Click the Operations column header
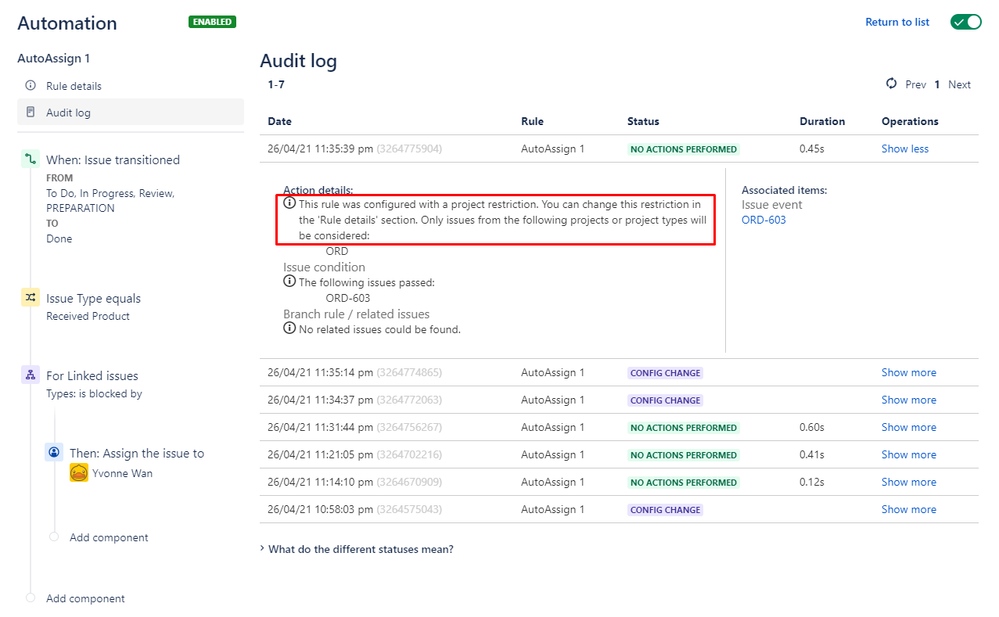This screenshot has height=617, width=999. (910, 121)
